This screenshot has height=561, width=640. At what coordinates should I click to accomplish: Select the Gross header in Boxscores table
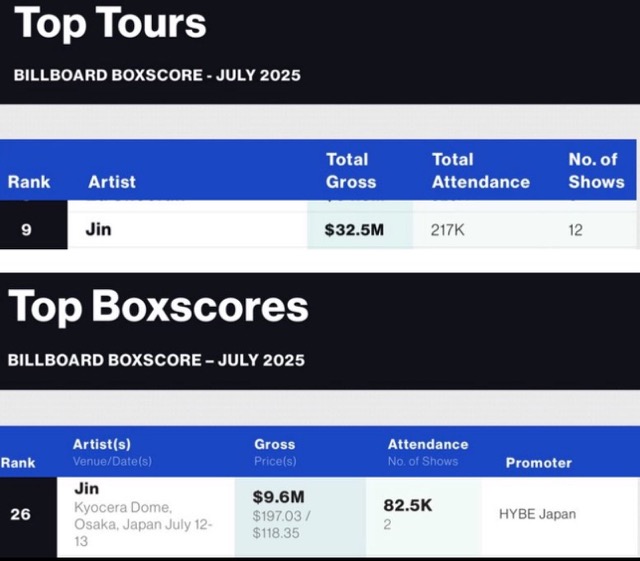[x=275, y=444]
